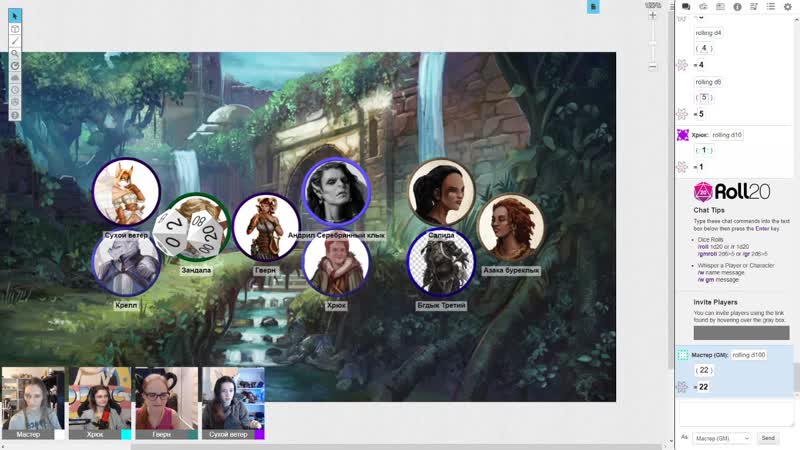Viewport: 800px width, 450px height.
Task: Click the gray invite link box
Action: (741, 333)
